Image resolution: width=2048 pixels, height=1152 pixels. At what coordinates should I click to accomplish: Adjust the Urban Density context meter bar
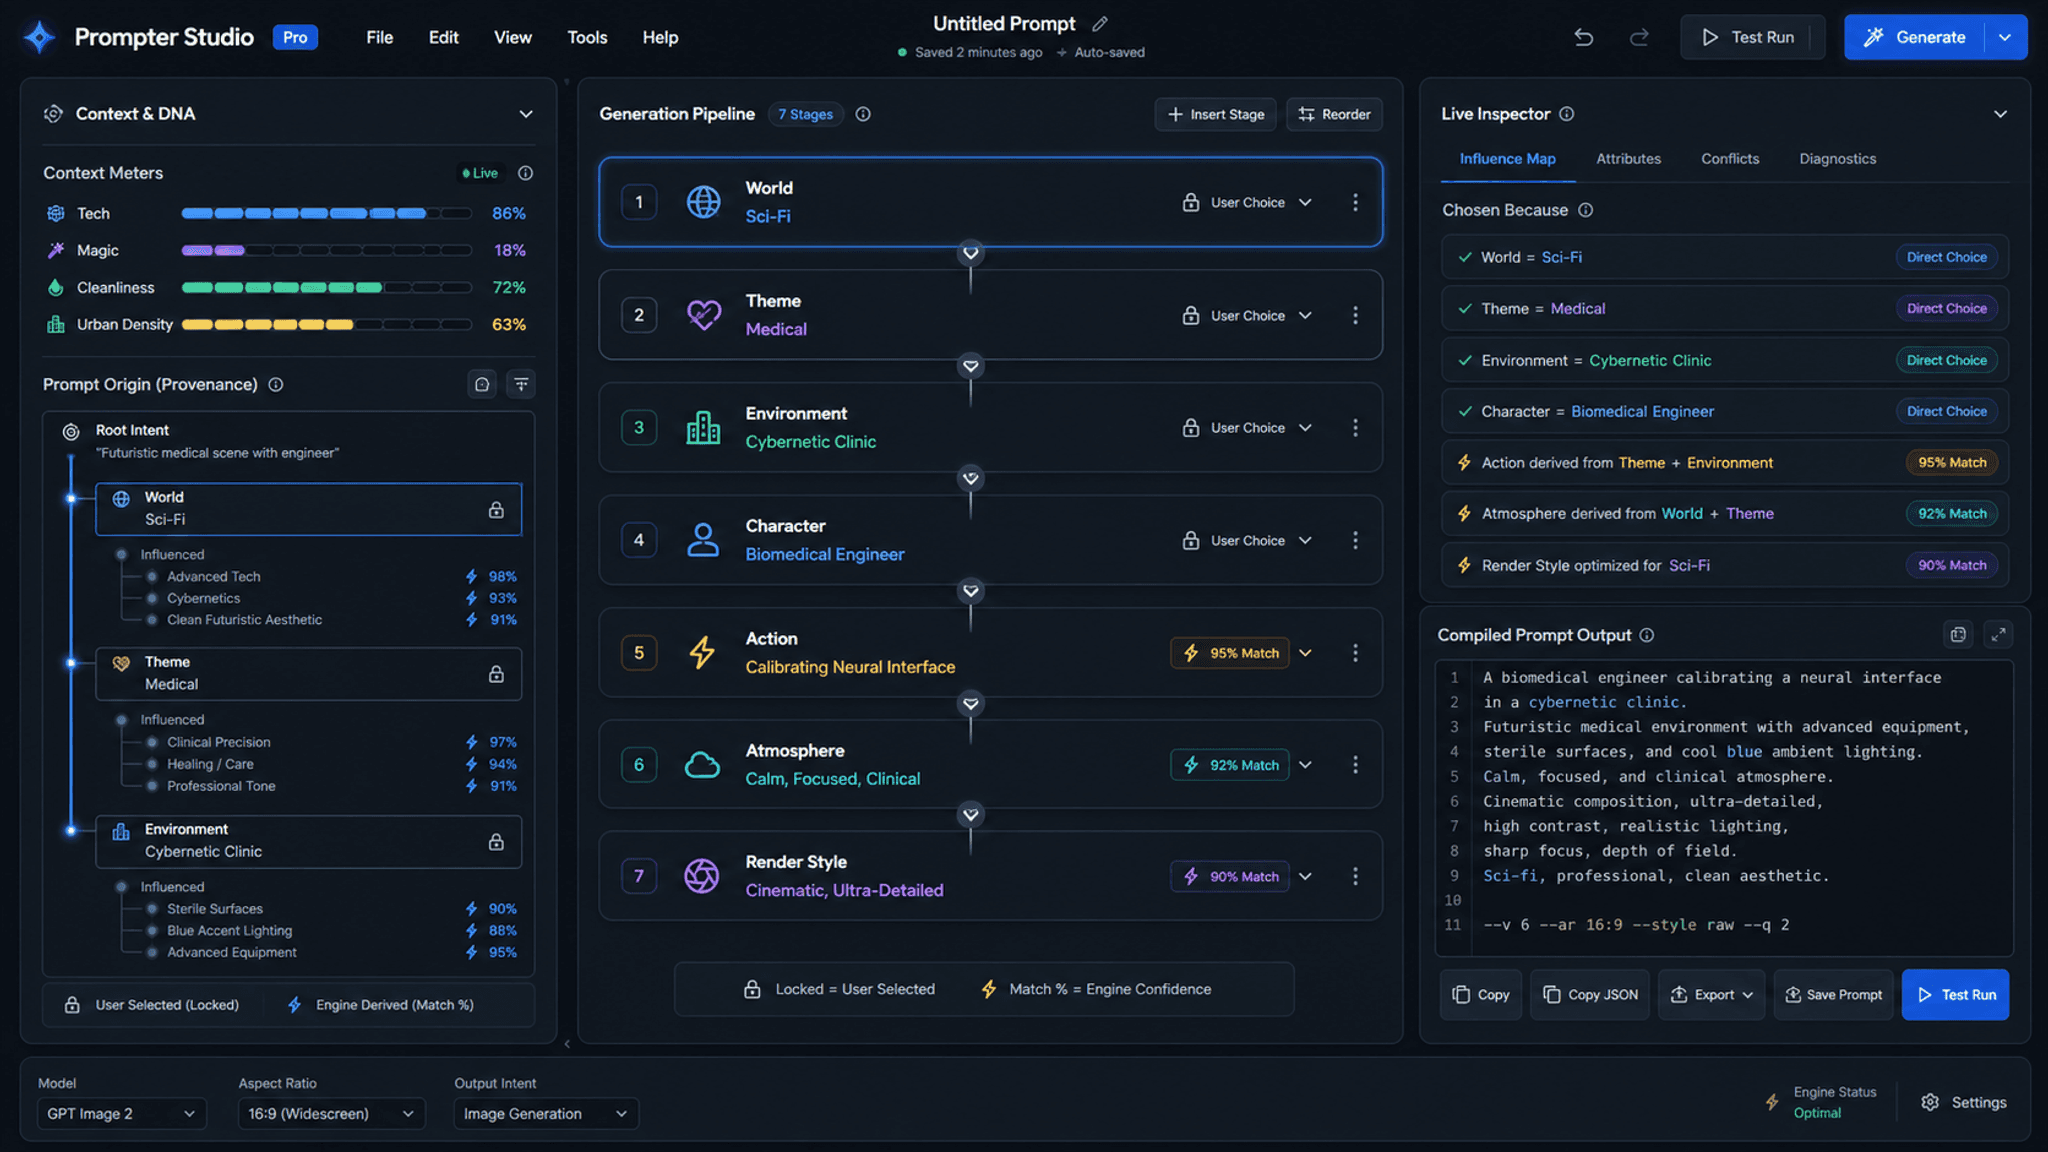click(x=326, y=324)
